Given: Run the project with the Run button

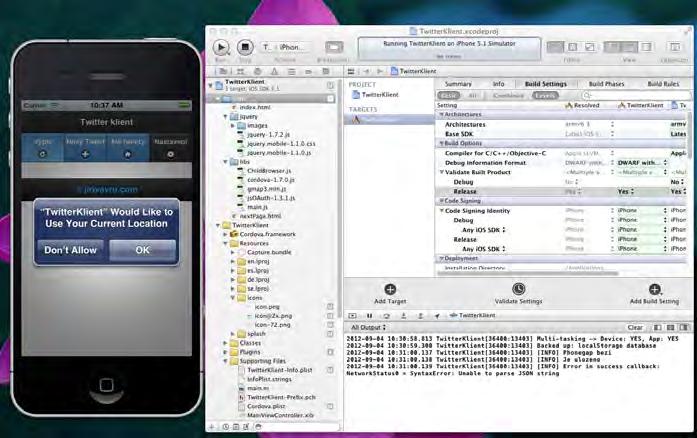Looking at the screenshot, I should (x=221, y=47).
